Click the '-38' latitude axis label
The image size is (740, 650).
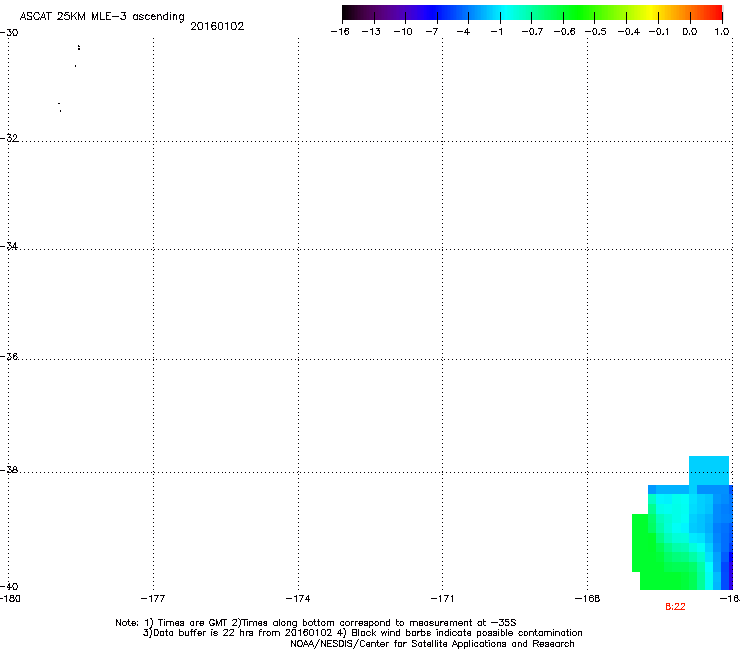(9, 470)
